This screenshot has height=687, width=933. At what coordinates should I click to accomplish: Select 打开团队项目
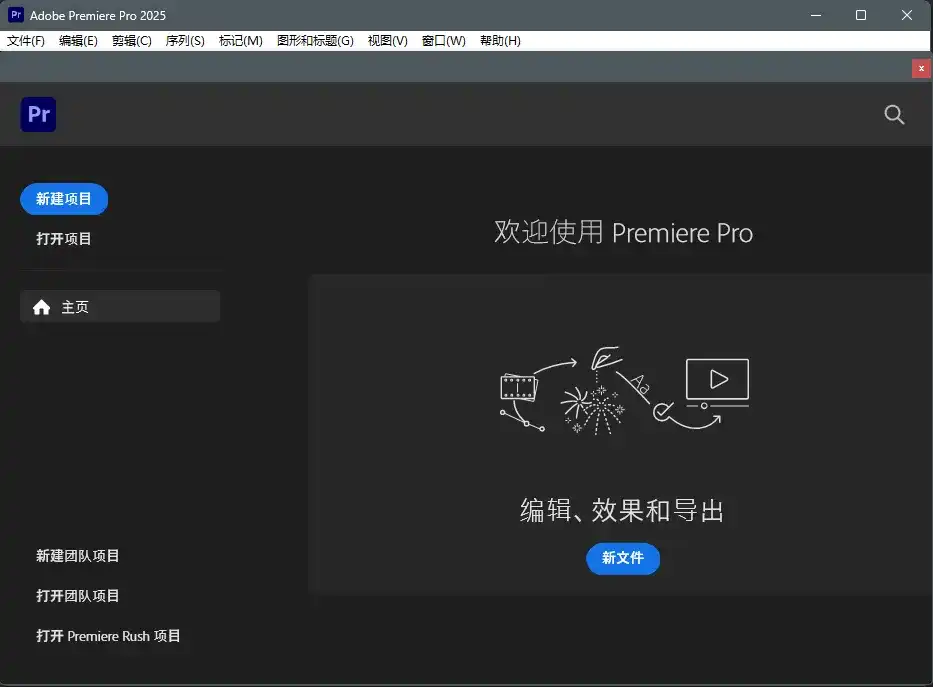pyautogui.click(x=77, y=595)
